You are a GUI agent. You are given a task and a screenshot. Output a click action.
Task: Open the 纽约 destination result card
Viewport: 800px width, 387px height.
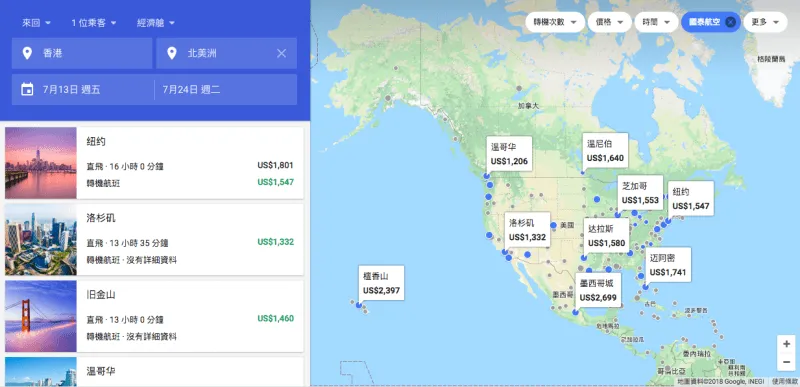154,163
